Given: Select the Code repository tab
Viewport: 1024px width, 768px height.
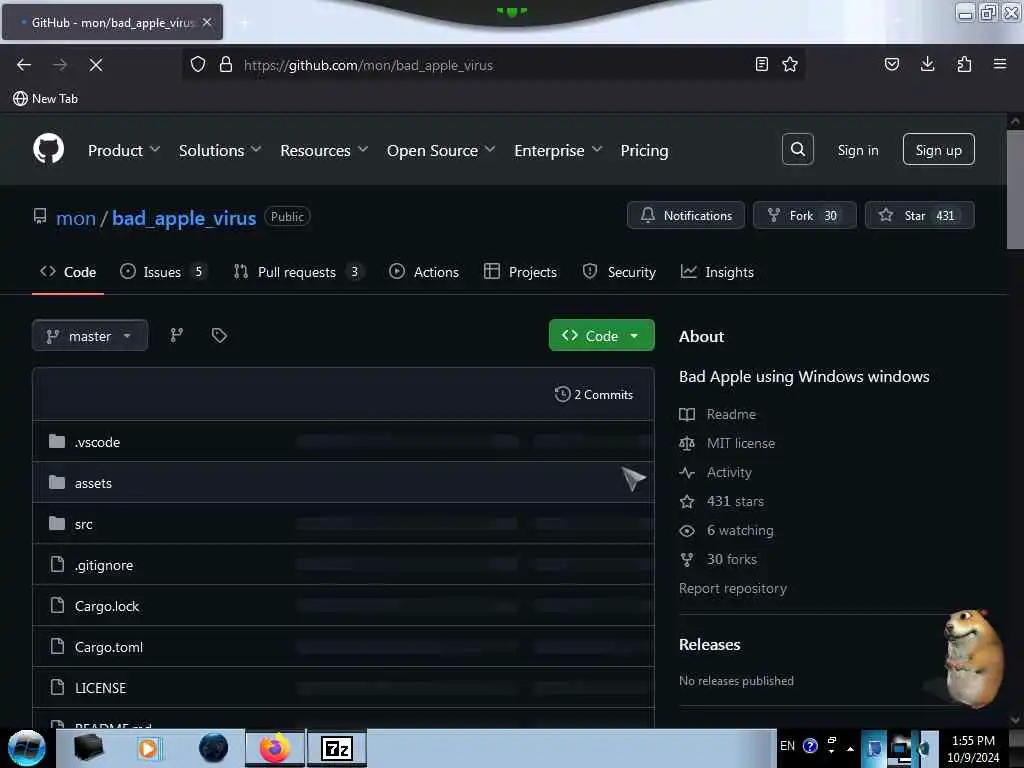Looking at the screenshot, I should point(68,272).
